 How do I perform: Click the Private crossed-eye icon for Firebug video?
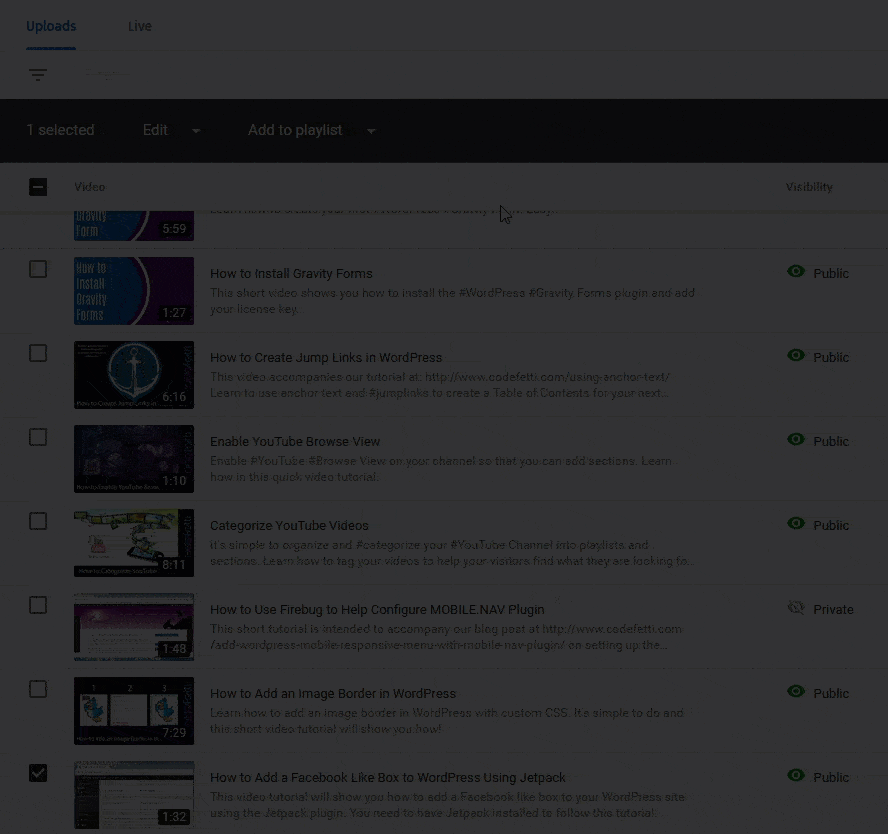tap(796, 608)
